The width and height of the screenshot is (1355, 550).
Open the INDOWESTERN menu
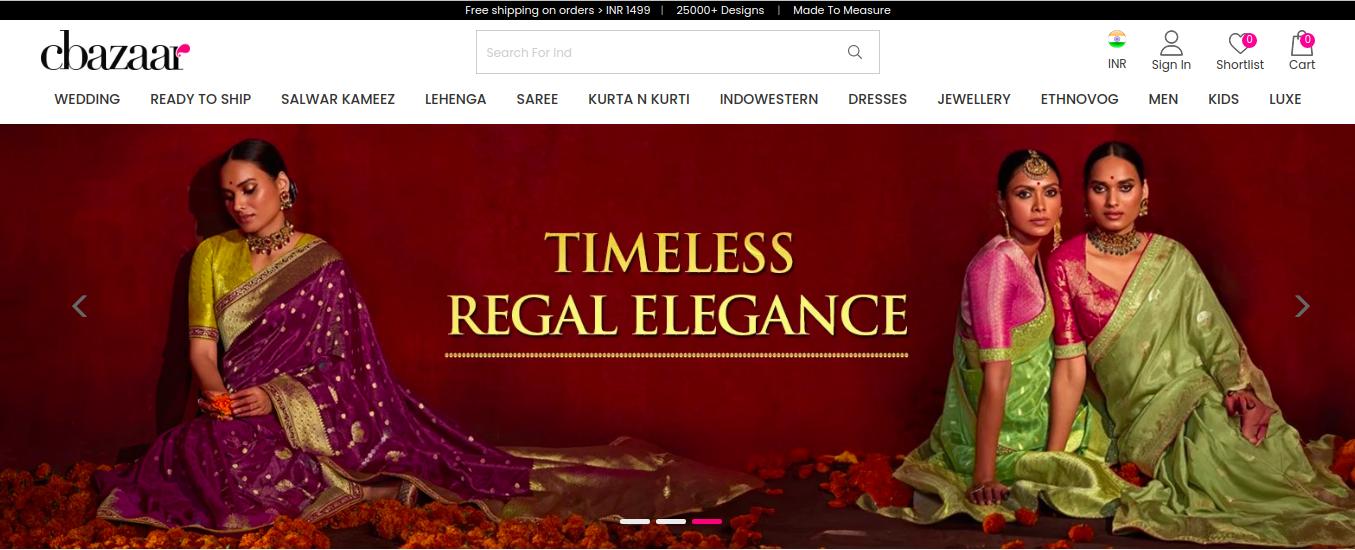[769, 99]
